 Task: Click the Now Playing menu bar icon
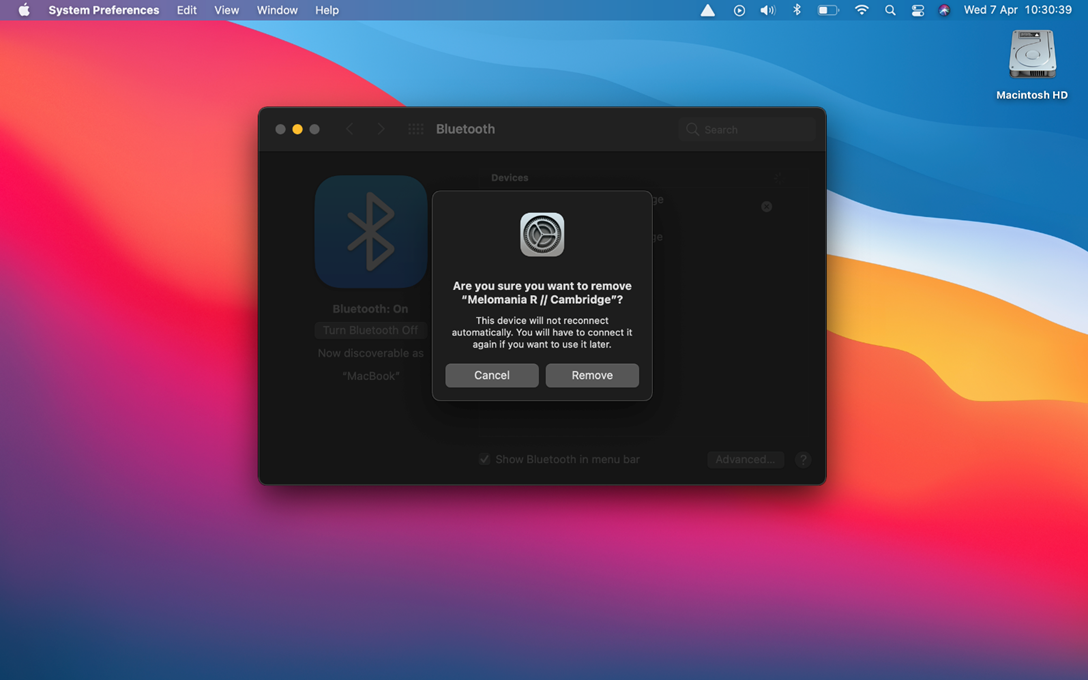point(739,10)
